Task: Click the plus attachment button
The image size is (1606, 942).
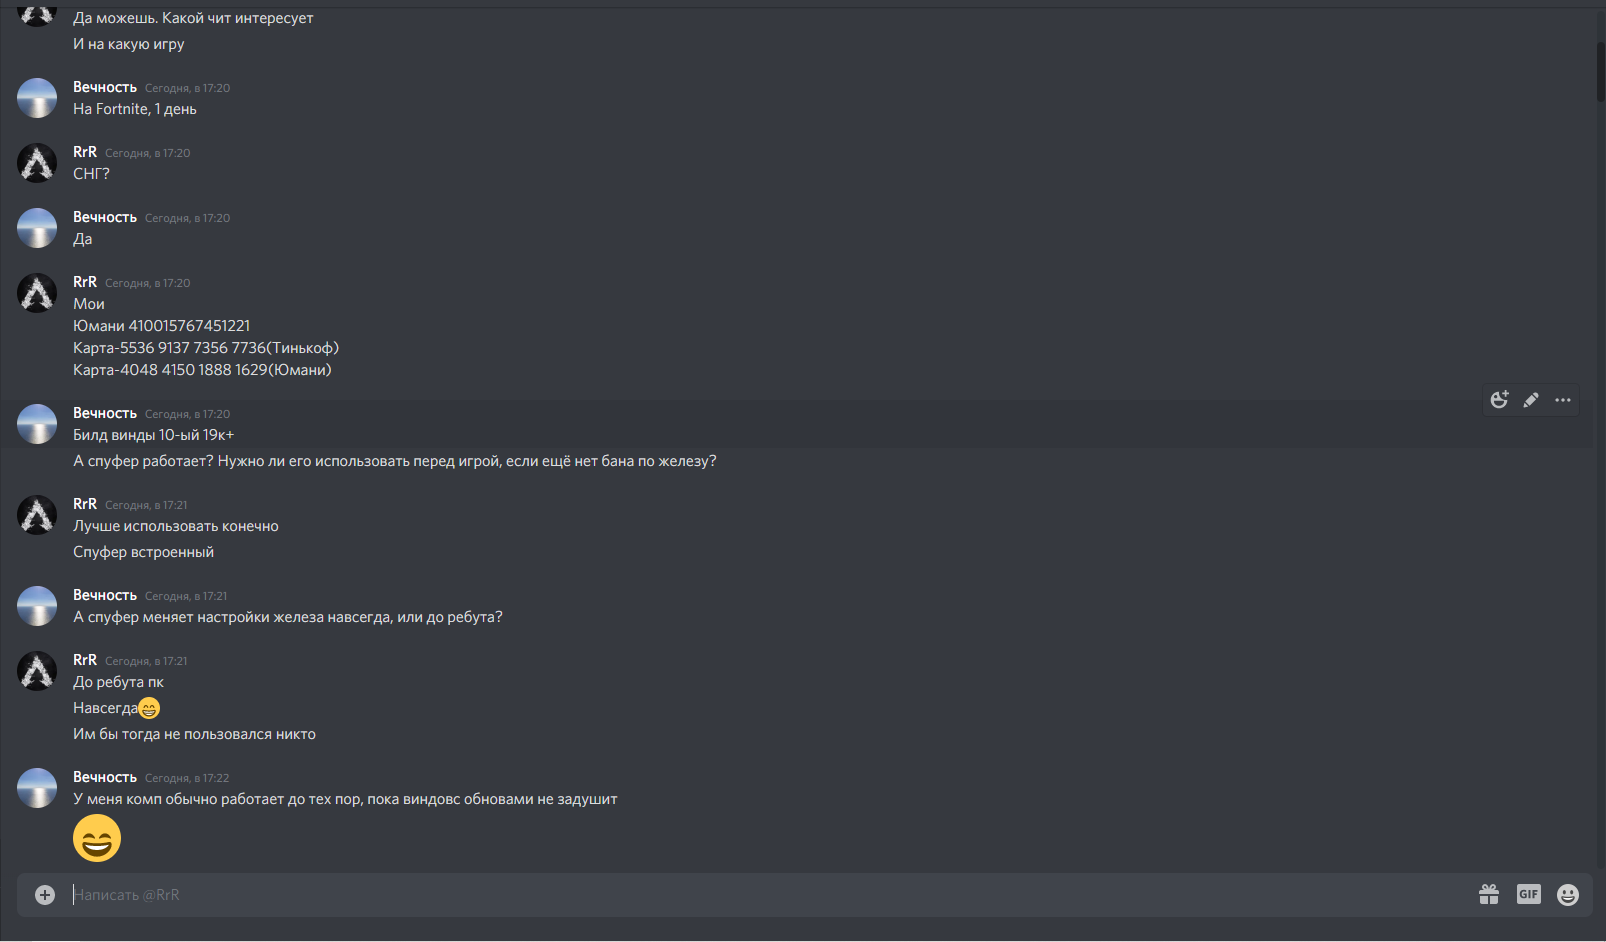Action: [45, 895]
